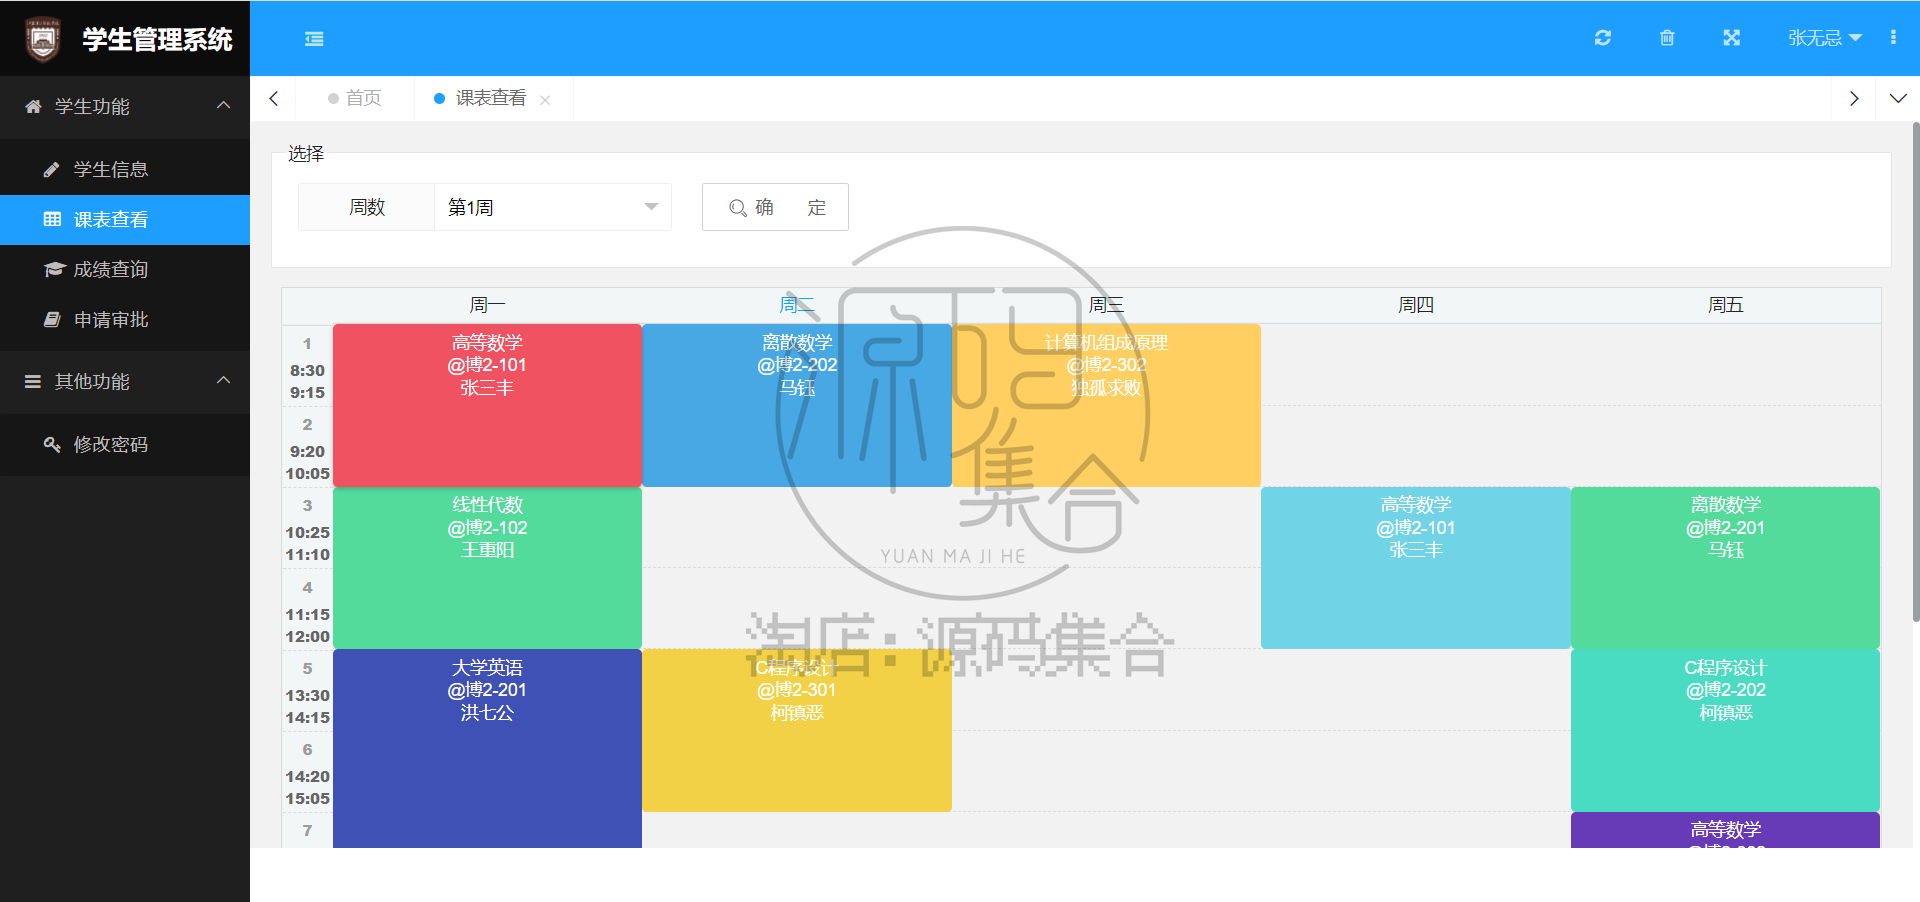This screenshot has width=1920, height=902.
Task: Click the 周五 column header
Action: tap(1725, 305)
